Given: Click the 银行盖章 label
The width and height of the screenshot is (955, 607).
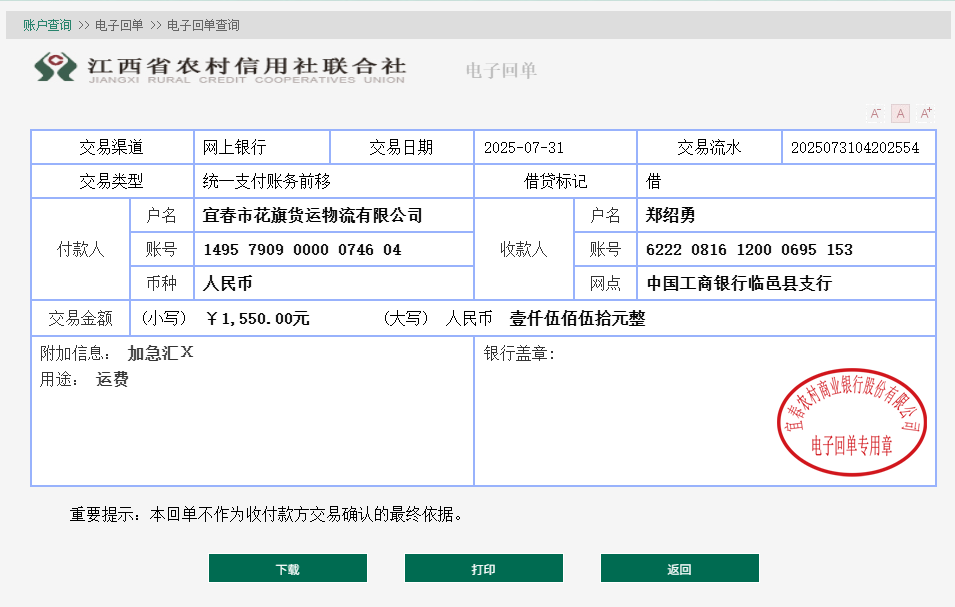Looking at the screenshot, I should coord(519,353).
